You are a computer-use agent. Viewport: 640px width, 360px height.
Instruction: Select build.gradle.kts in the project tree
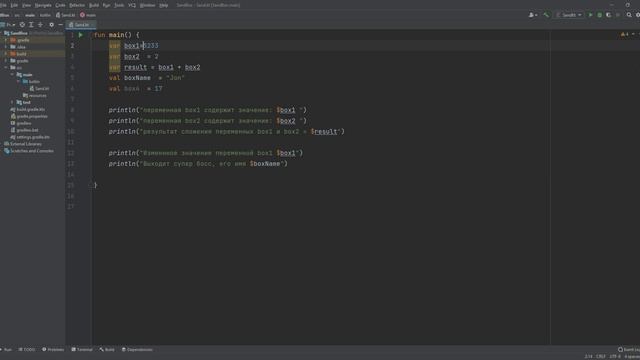28,109
